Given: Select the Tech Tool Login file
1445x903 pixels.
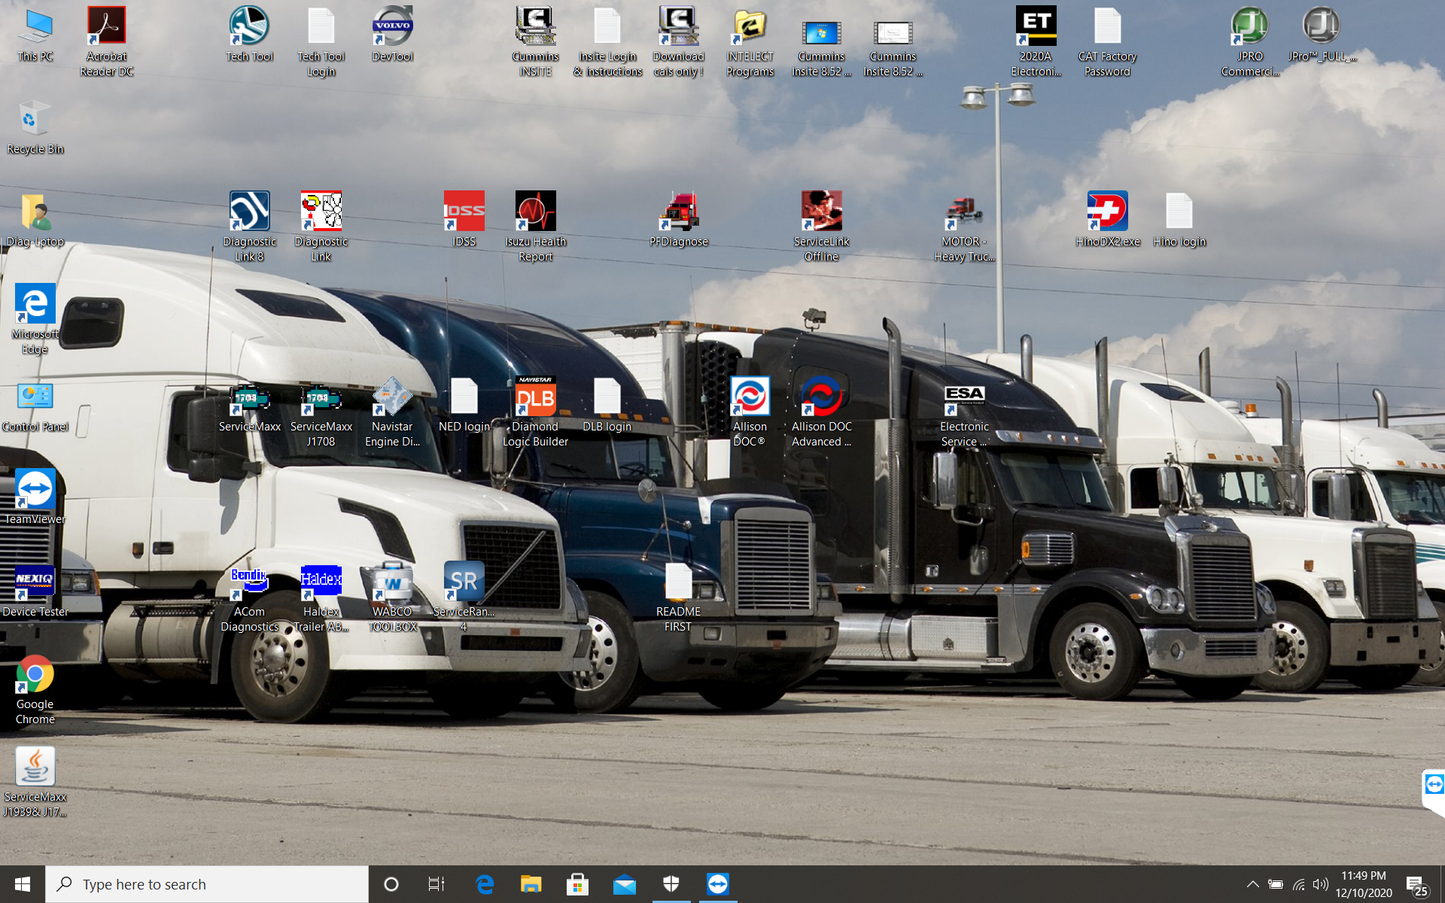Looking at the screenshot, I should pos(321,42).
